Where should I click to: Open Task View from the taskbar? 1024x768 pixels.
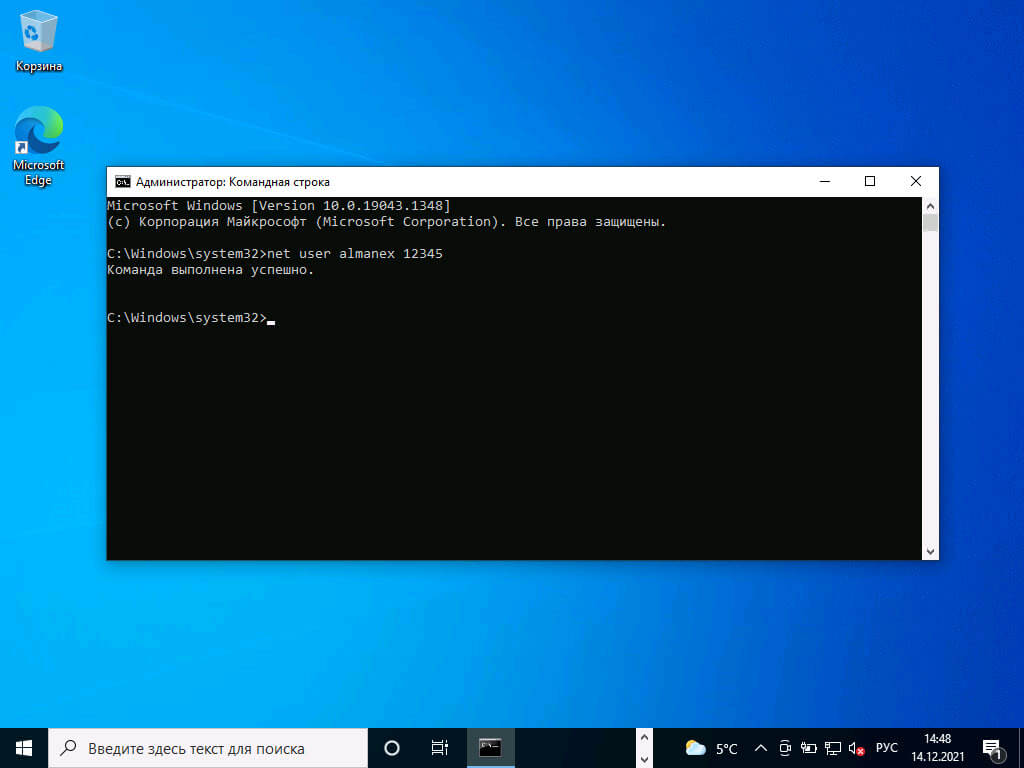(440, 748)
